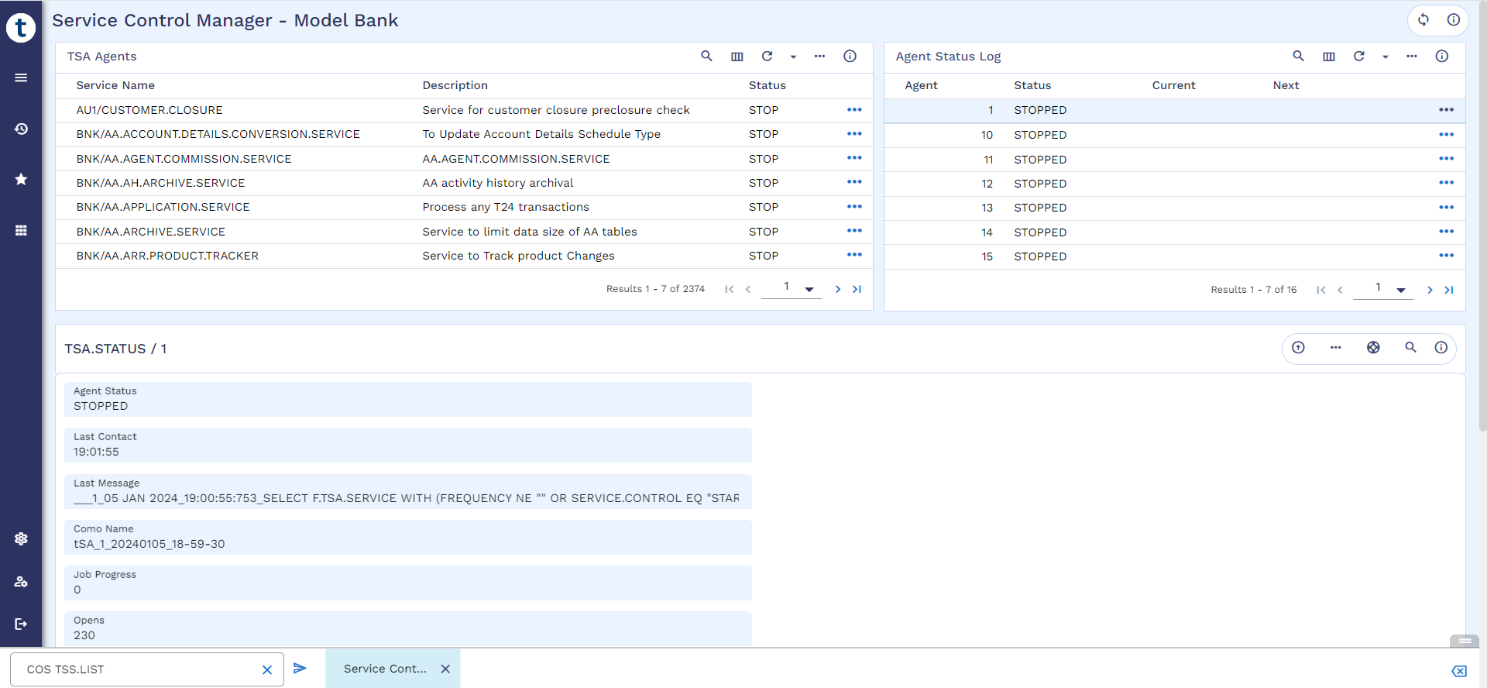Open the page number dropdown in Agent Status Log
This screenshot has width=1487, height=688.
coord(1402,290)
